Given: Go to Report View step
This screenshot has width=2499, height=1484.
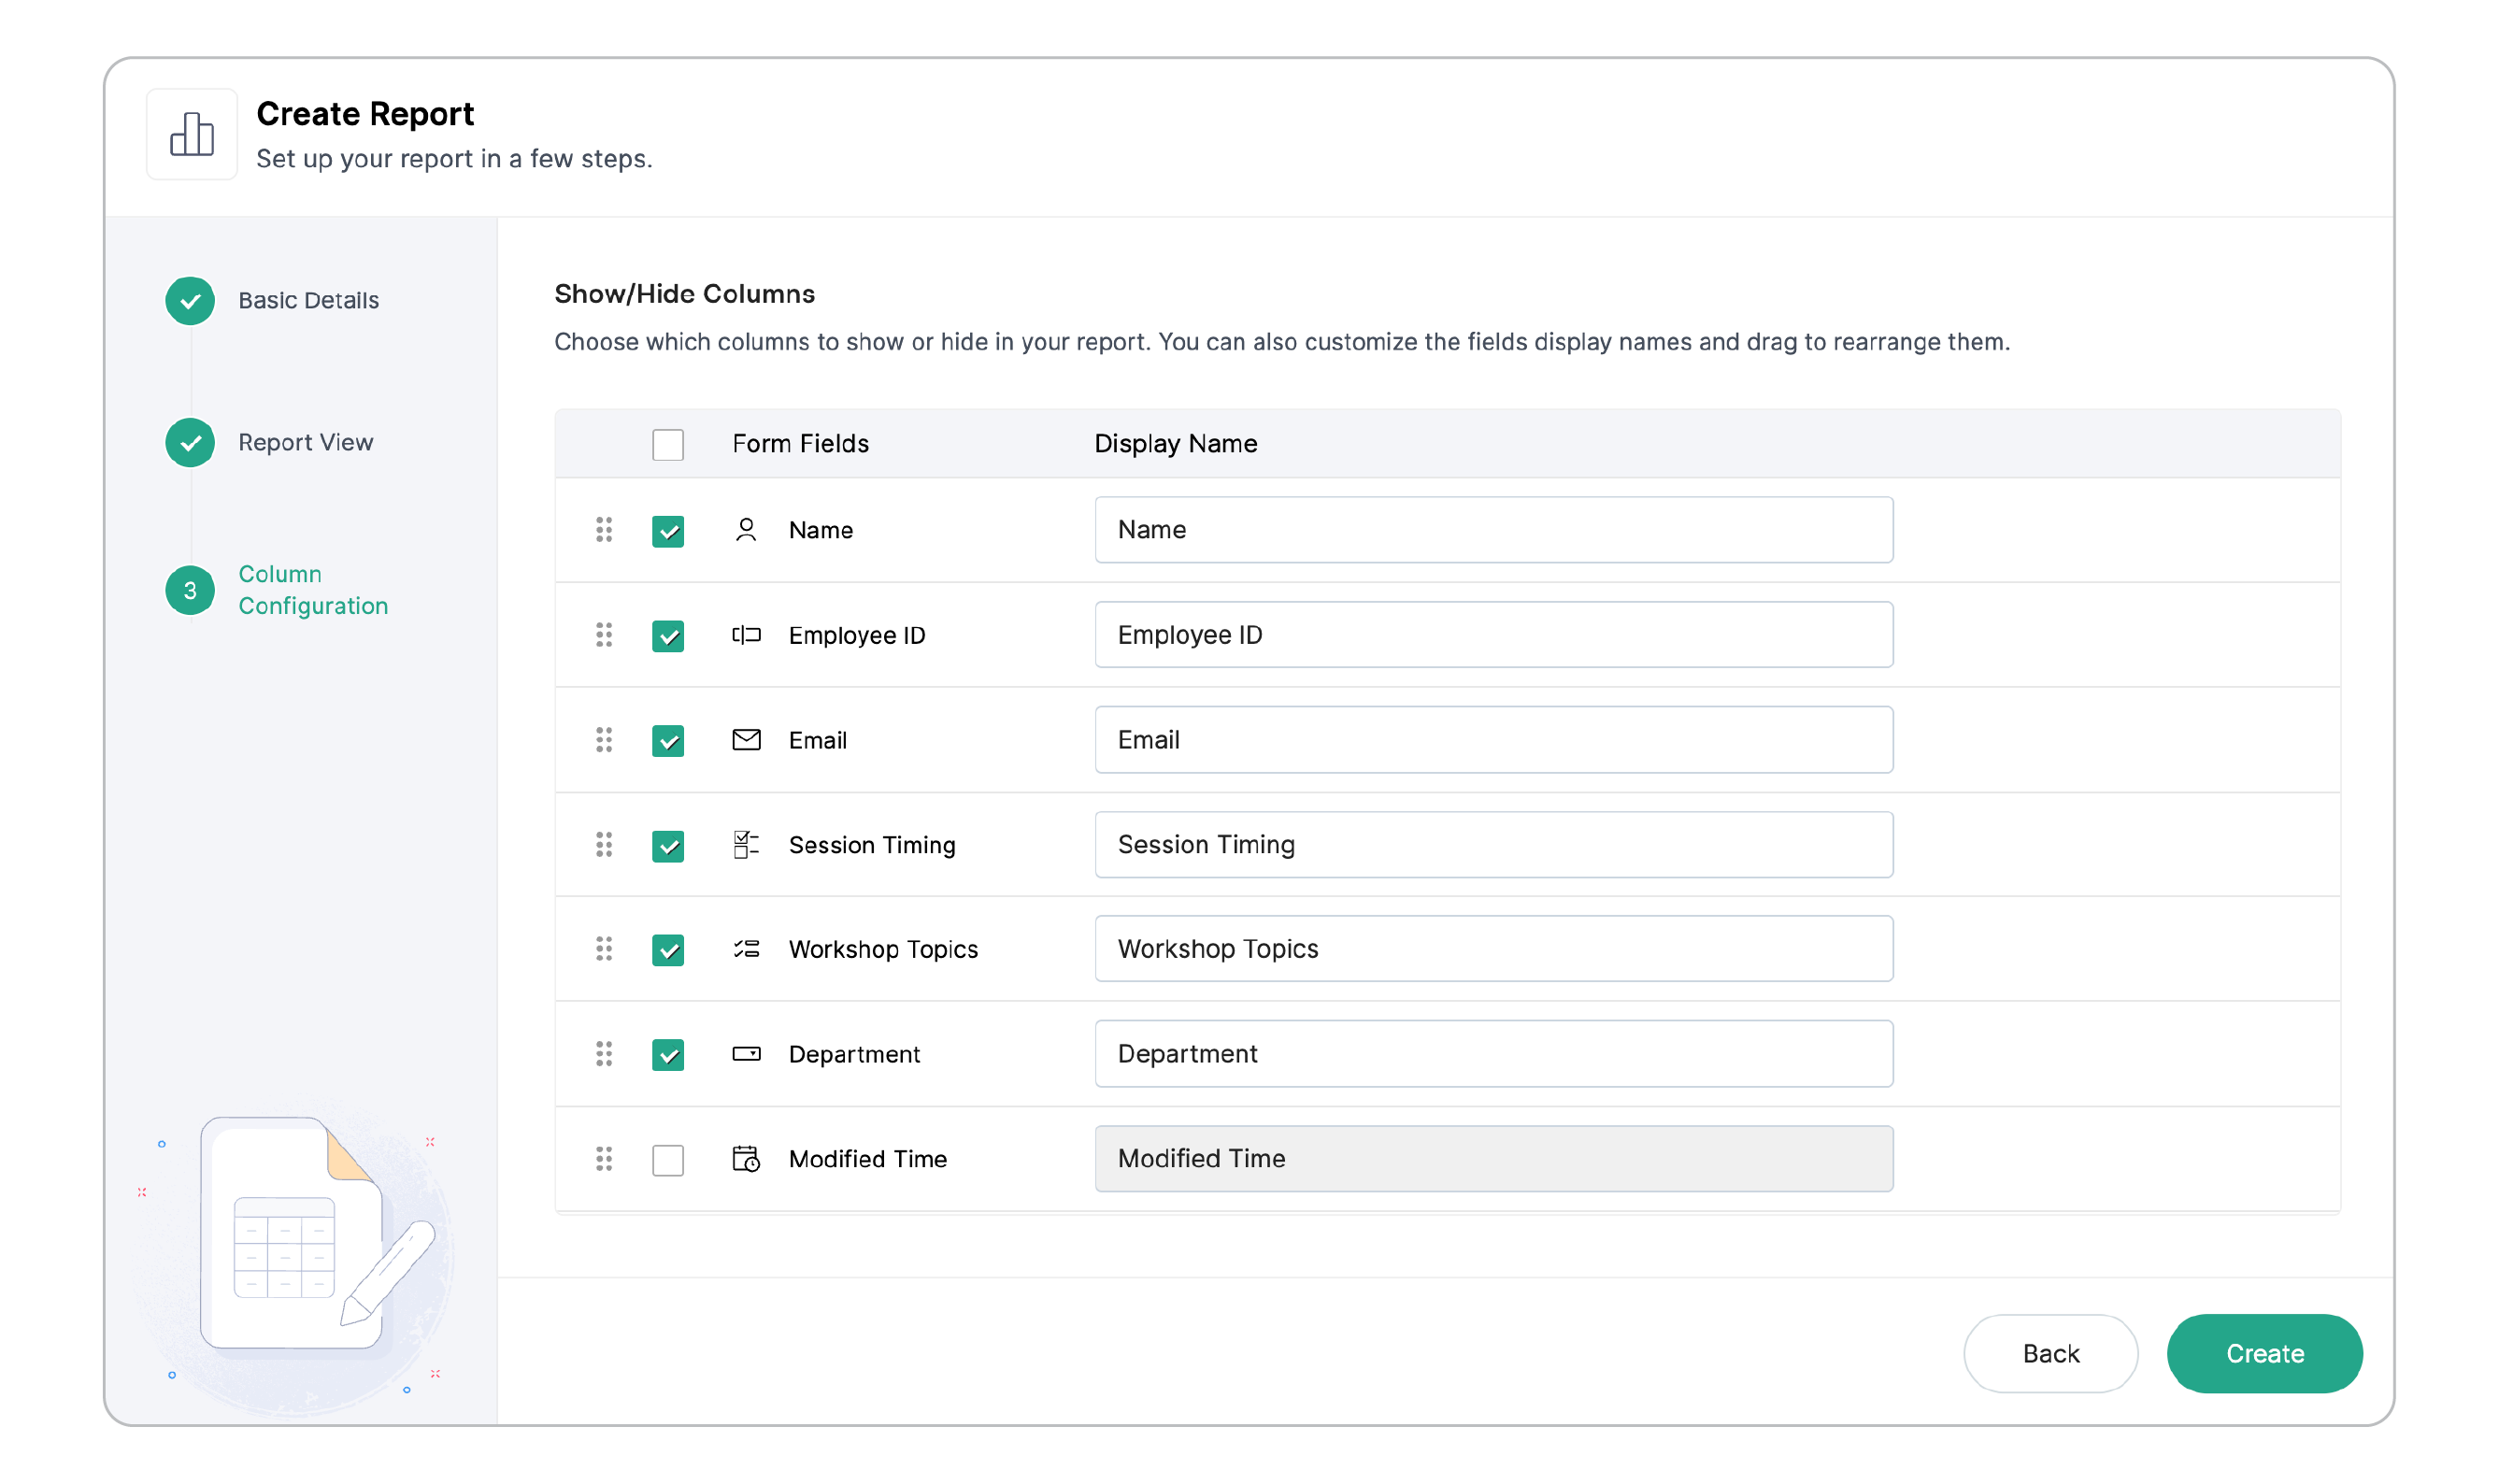Looking at the screenshot, I should [305, 443].
